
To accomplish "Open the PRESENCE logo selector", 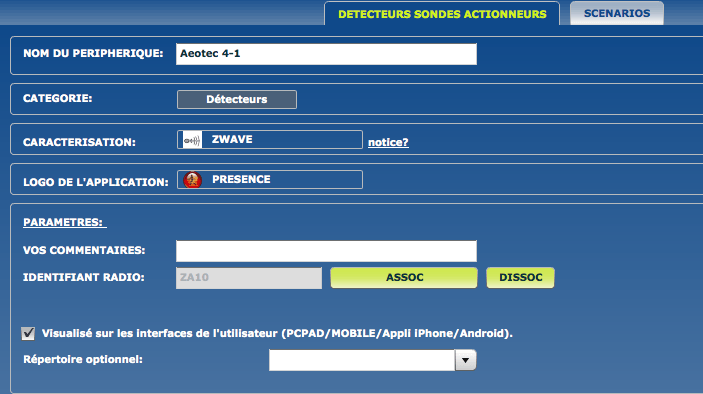I will point(270,179).
